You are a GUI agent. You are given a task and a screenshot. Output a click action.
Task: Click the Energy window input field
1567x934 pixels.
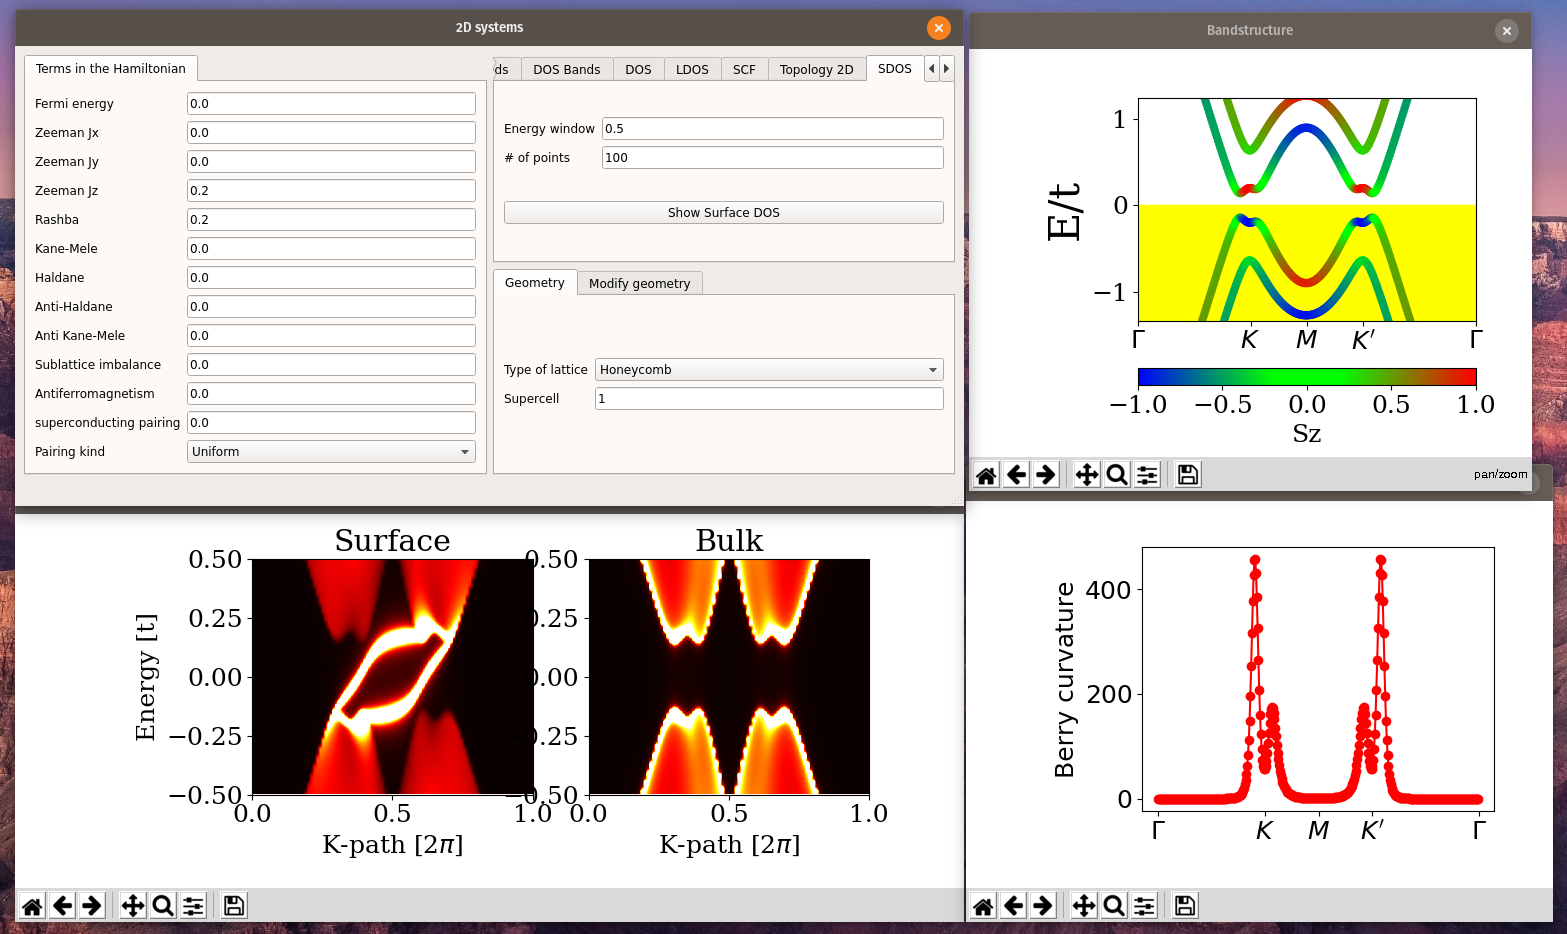pyautogui.click(x=772, y=129)
